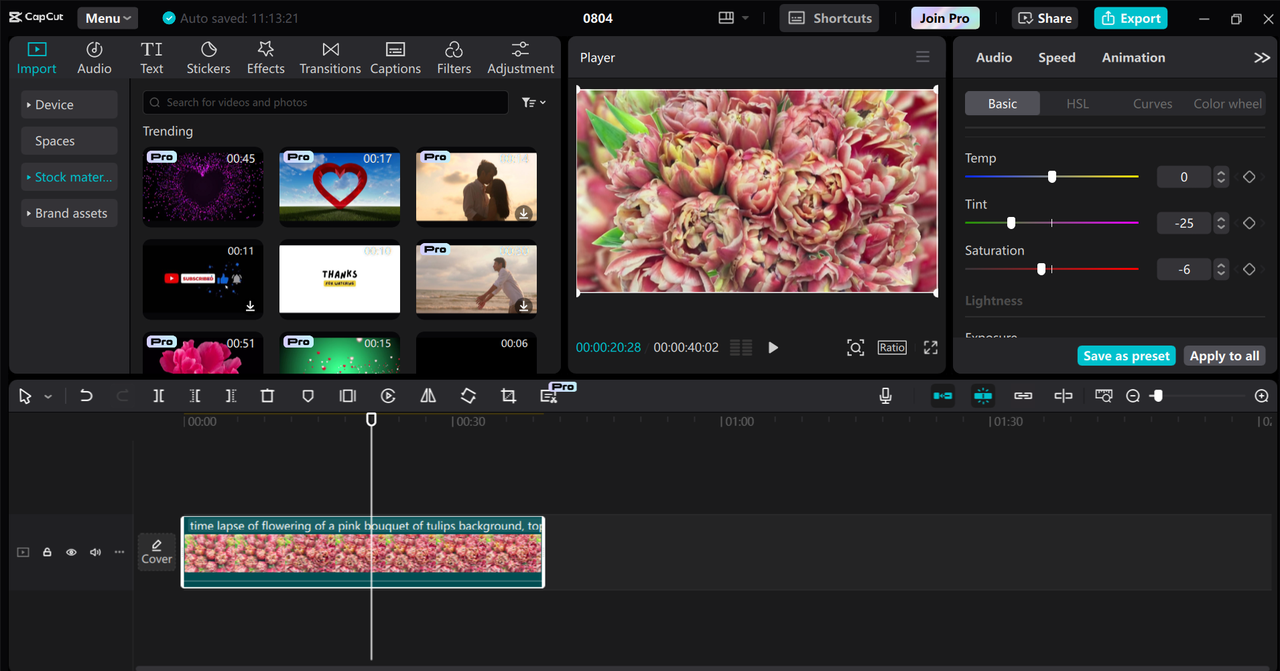Click the zoom out timeline icon
Screen dimensions: 1280x671
(1133, 396)
